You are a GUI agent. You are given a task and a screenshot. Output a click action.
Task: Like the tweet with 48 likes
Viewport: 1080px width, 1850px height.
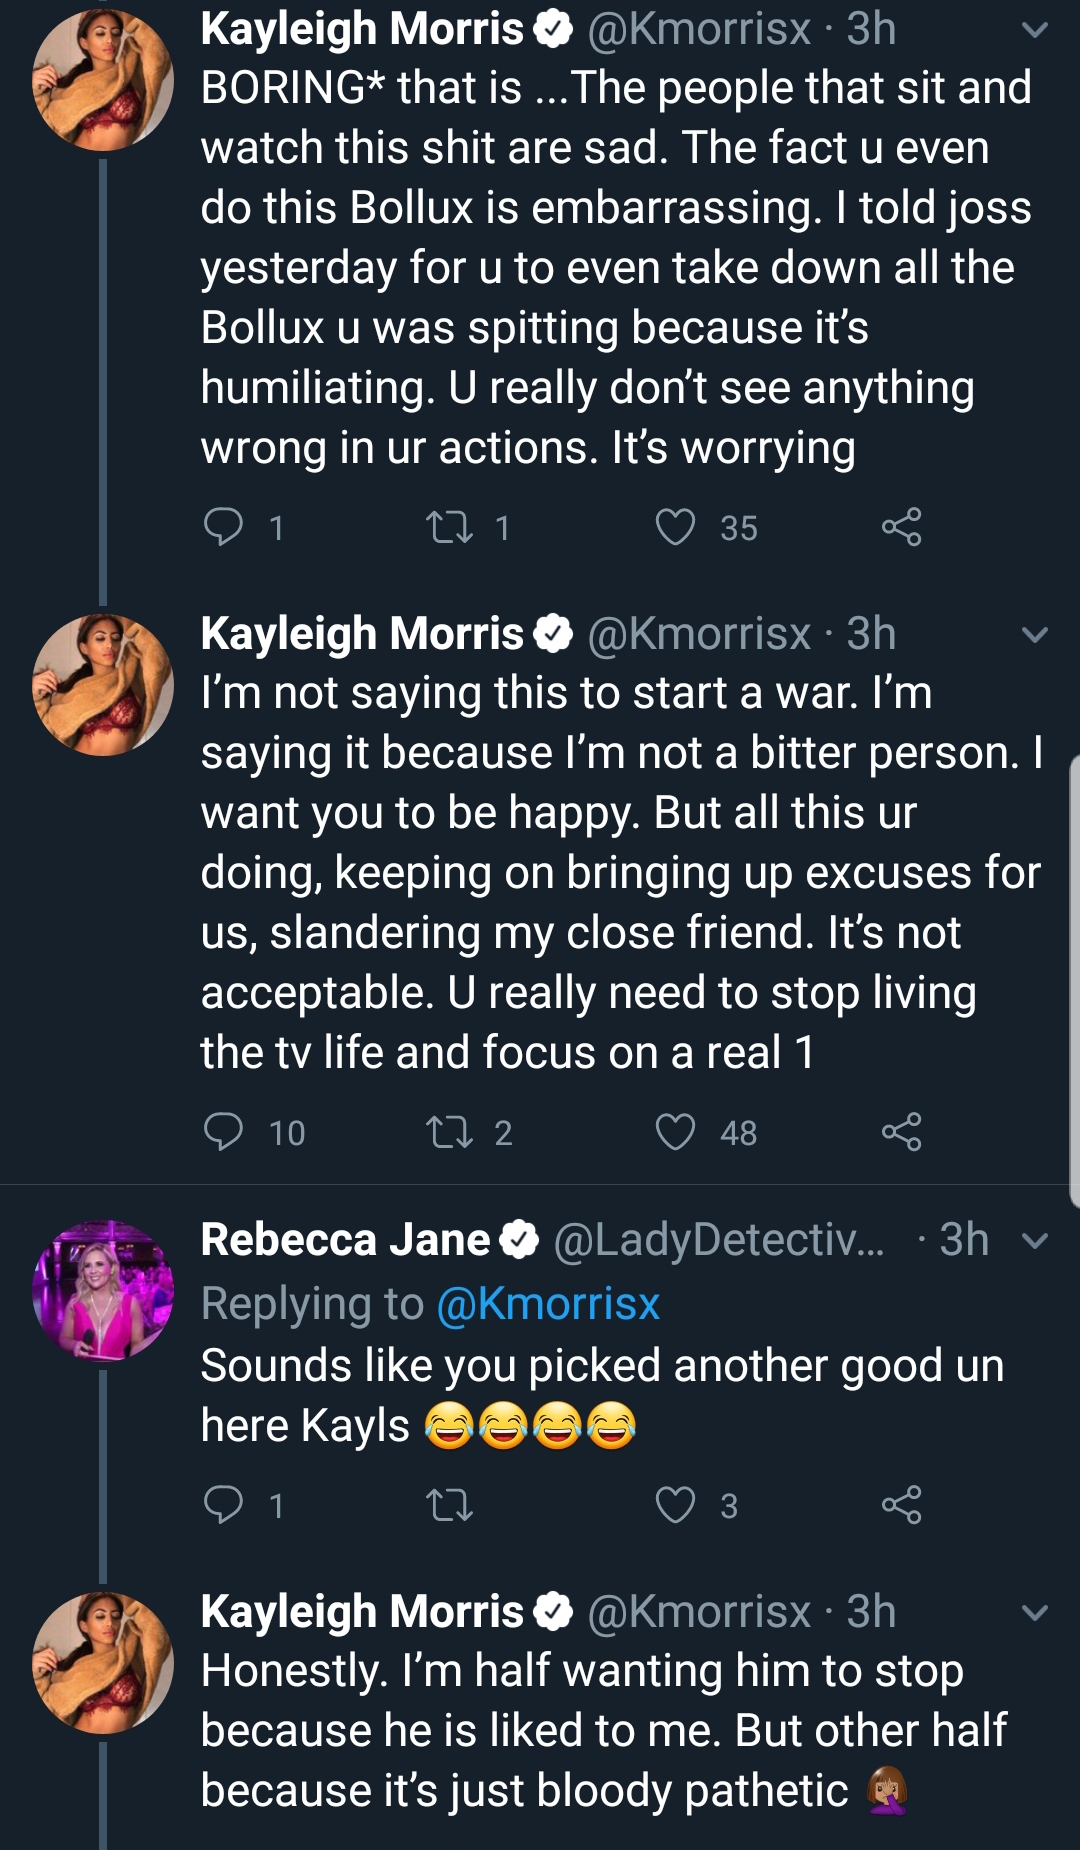(675, 1132)
